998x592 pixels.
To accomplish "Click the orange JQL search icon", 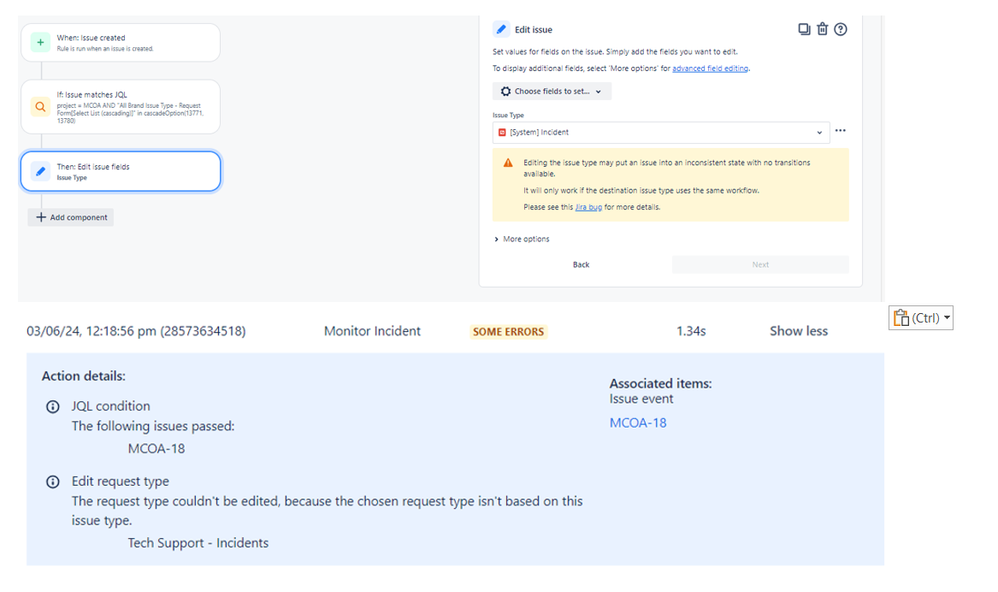I will click(40, 106).
